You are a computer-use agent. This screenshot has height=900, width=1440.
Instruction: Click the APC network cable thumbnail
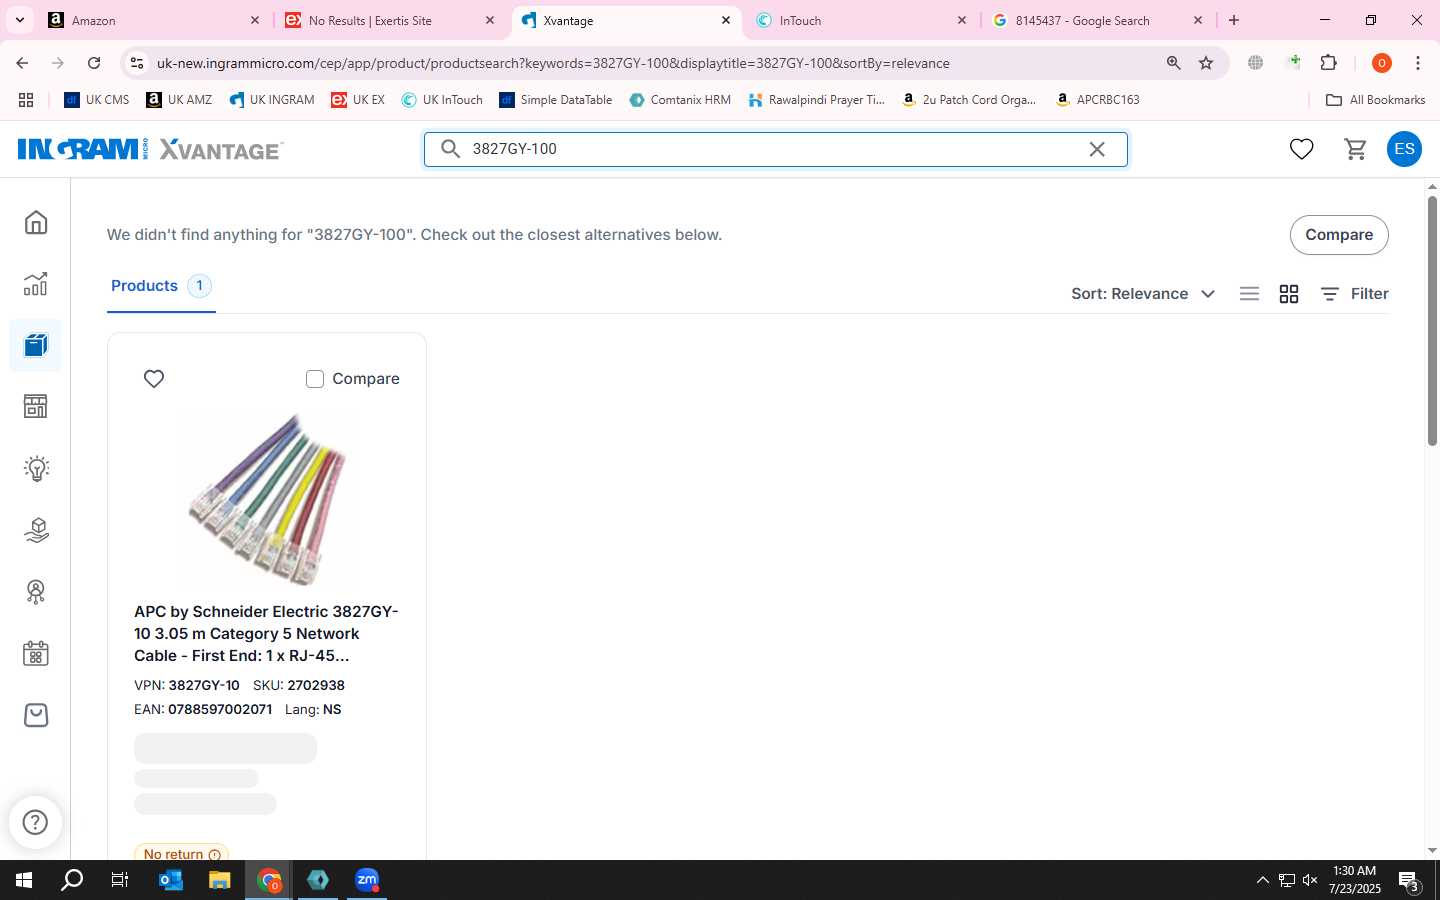pos(267,499)
